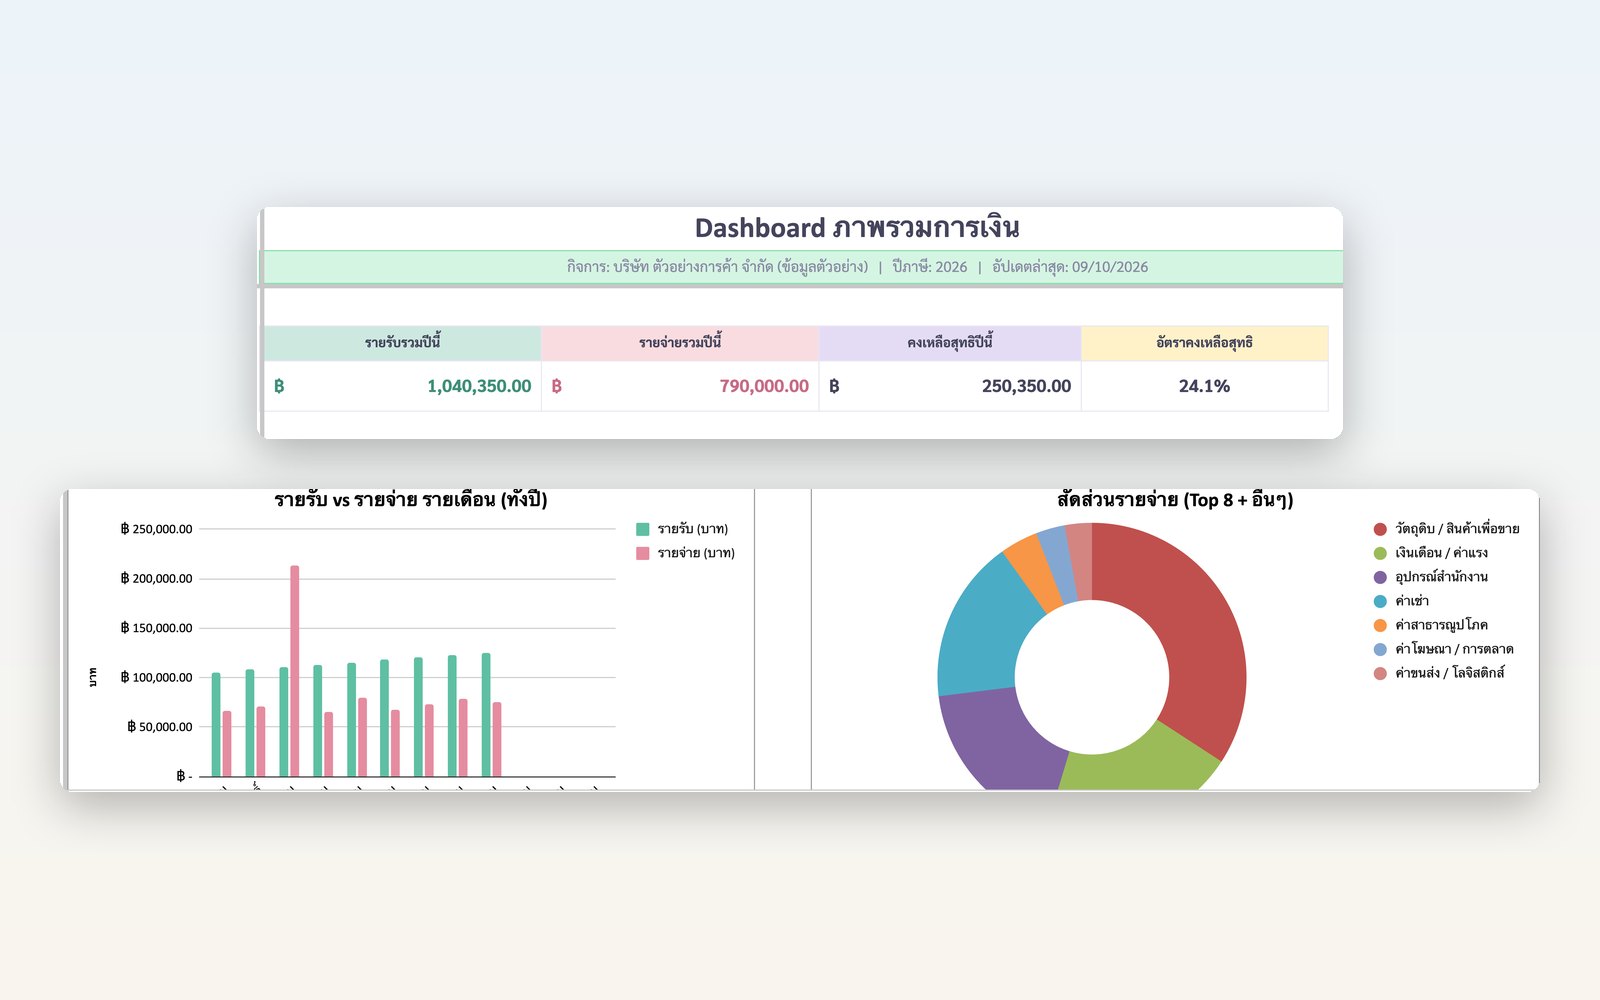
Task: Click the ฿ 150,000.00 axis label
Action: 156,628
